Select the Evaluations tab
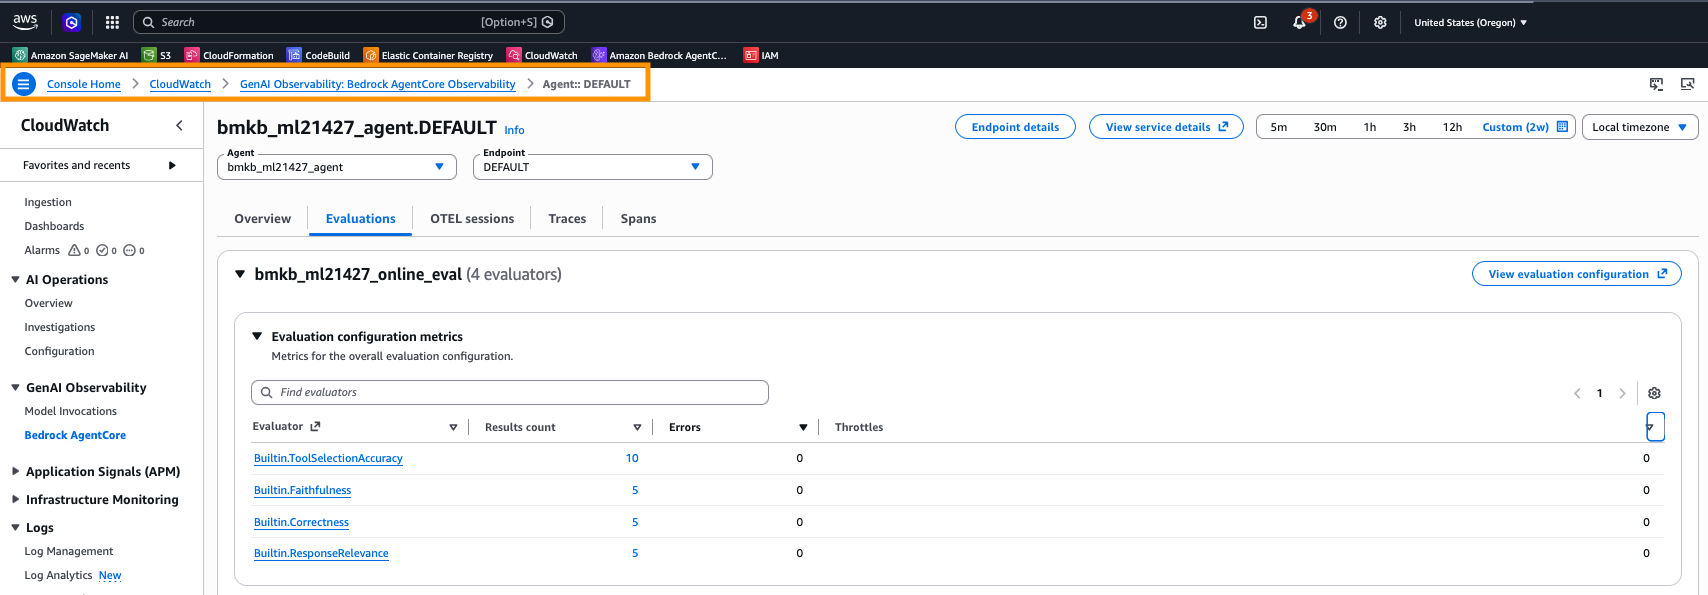Image resolution: width=1708 pixels, height=595 pixels. pyautogui.click(x=361, y=219)
